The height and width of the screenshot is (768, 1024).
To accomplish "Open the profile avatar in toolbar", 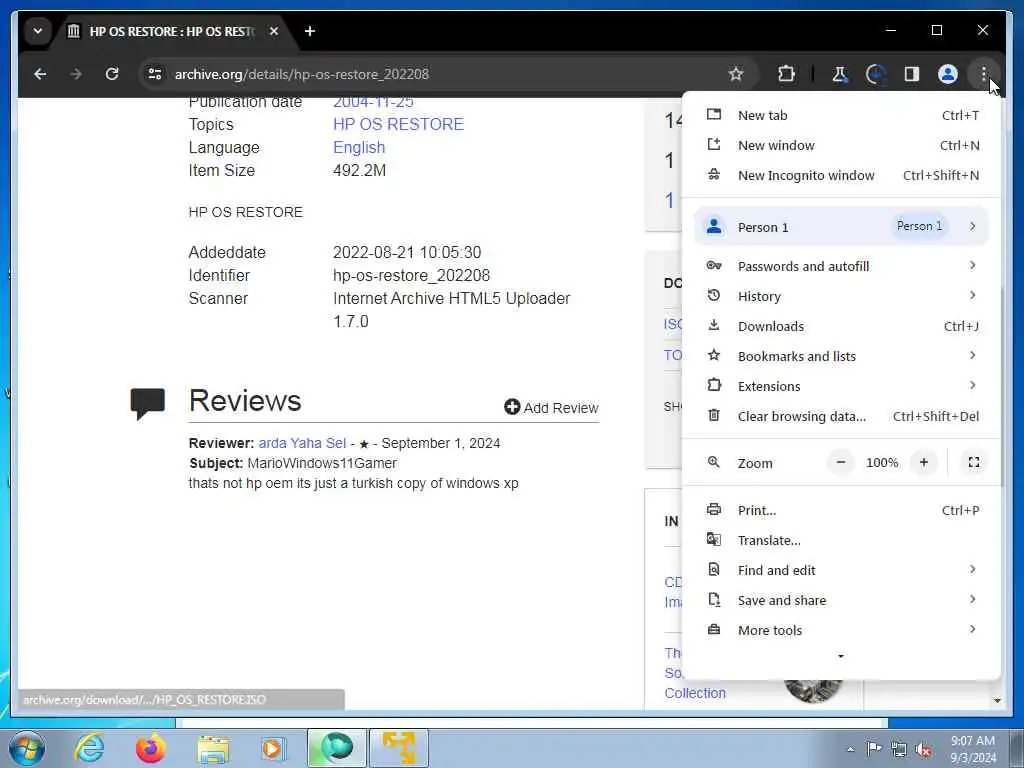I will tap(948, 74).
